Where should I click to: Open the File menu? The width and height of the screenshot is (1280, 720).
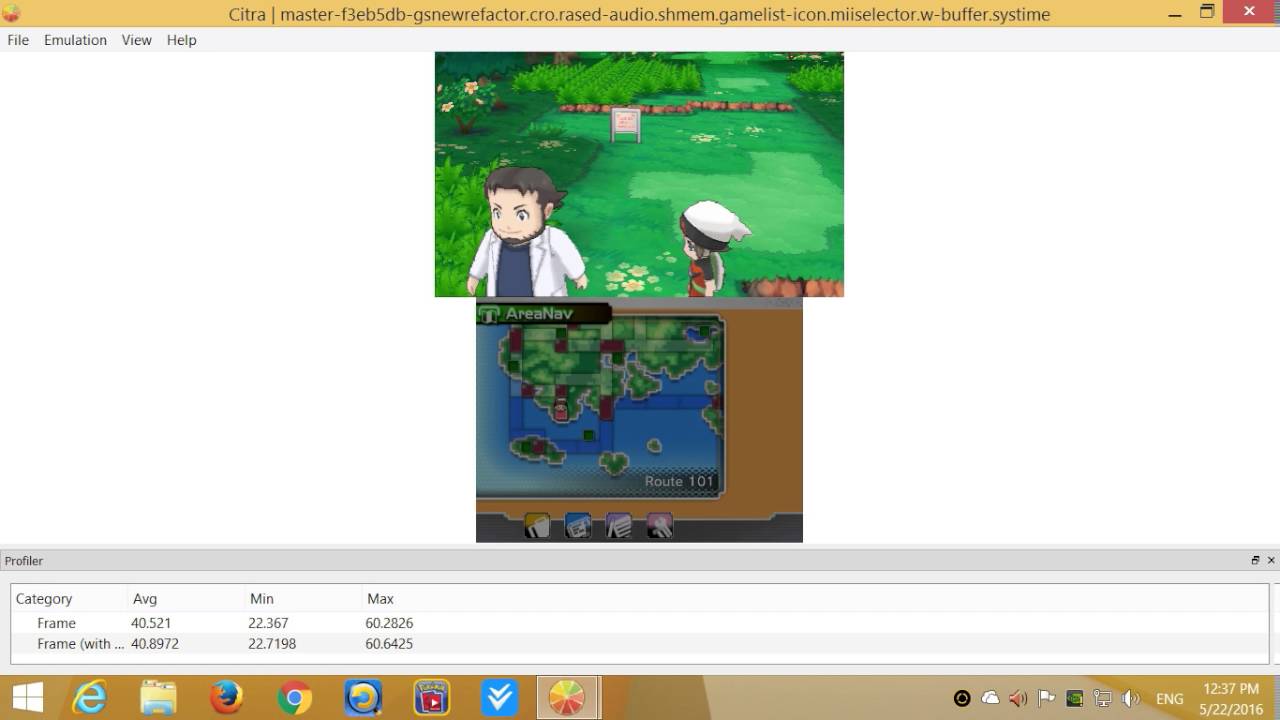point(18,40)
